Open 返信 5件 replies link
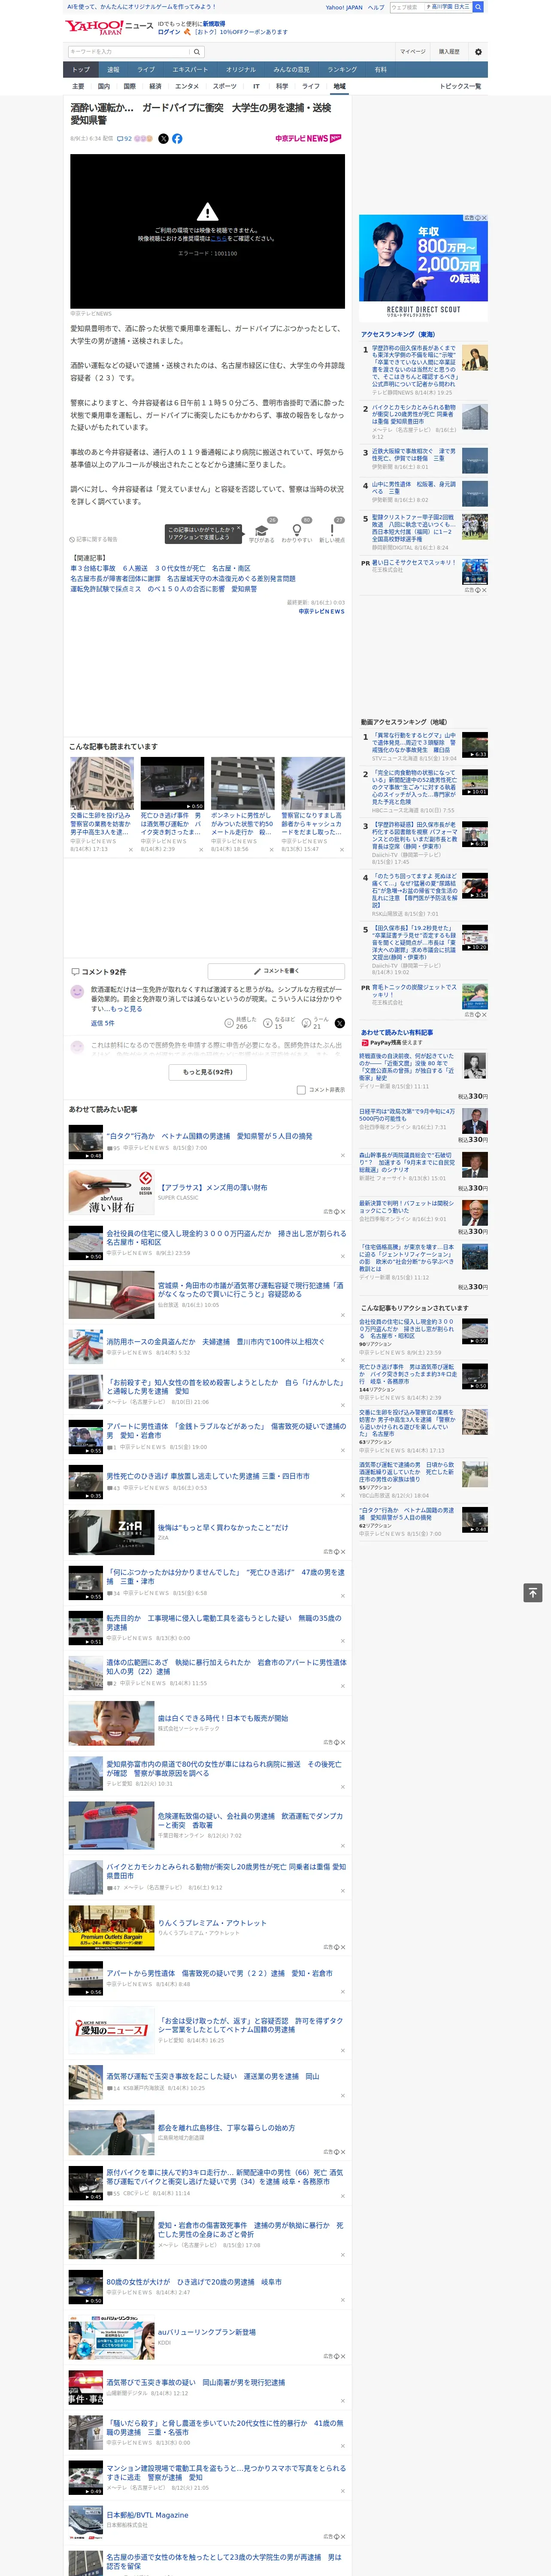This screenshot has height=2576, width=551. 103,1023
